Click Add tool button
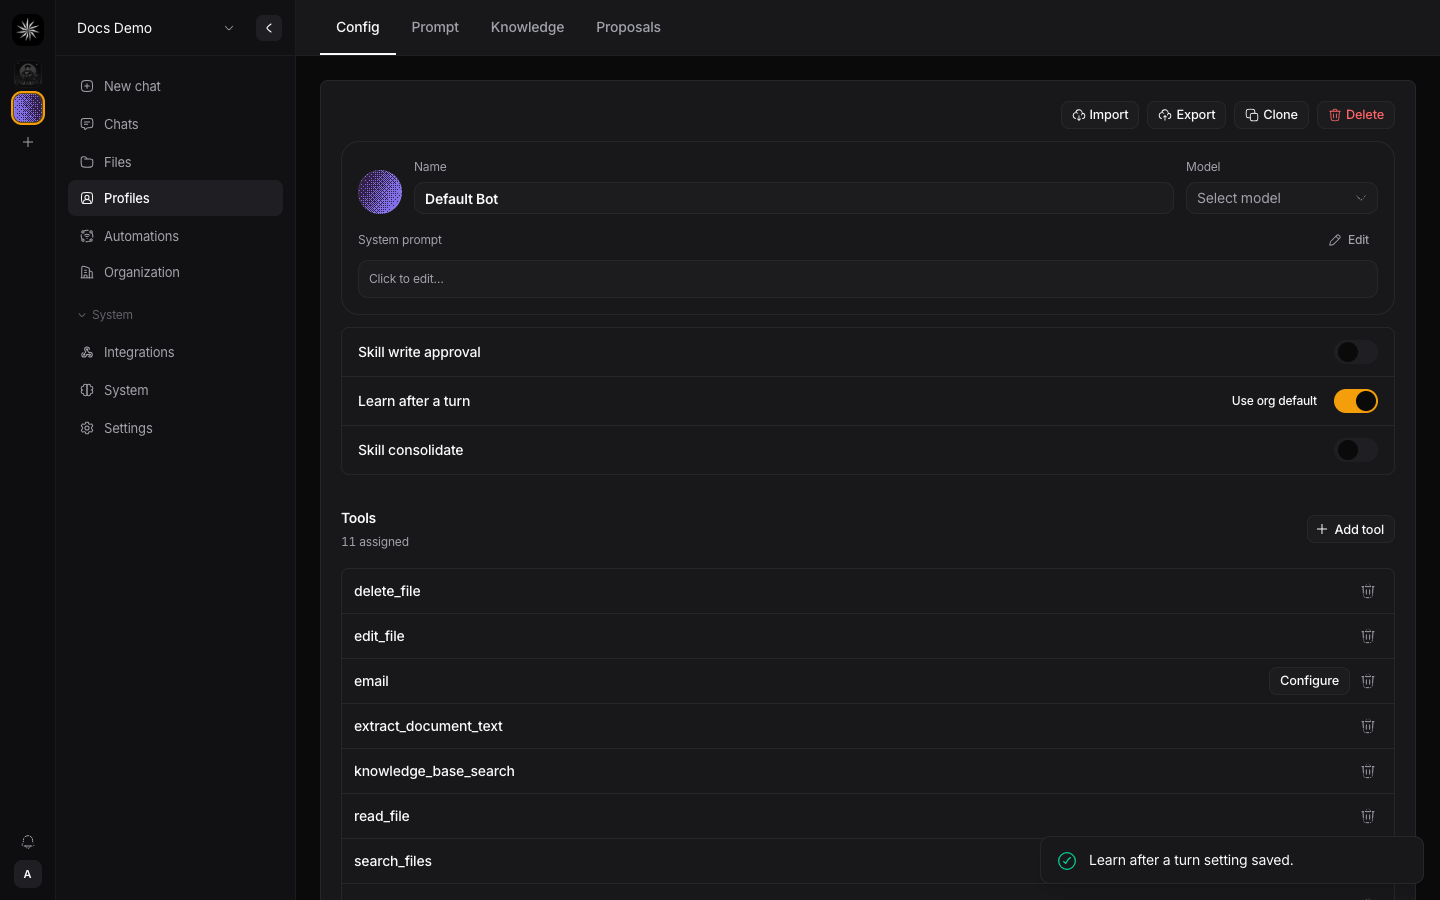Image resolution: width=1440 pixels, height=900 pixels. tap(1351, 529)
